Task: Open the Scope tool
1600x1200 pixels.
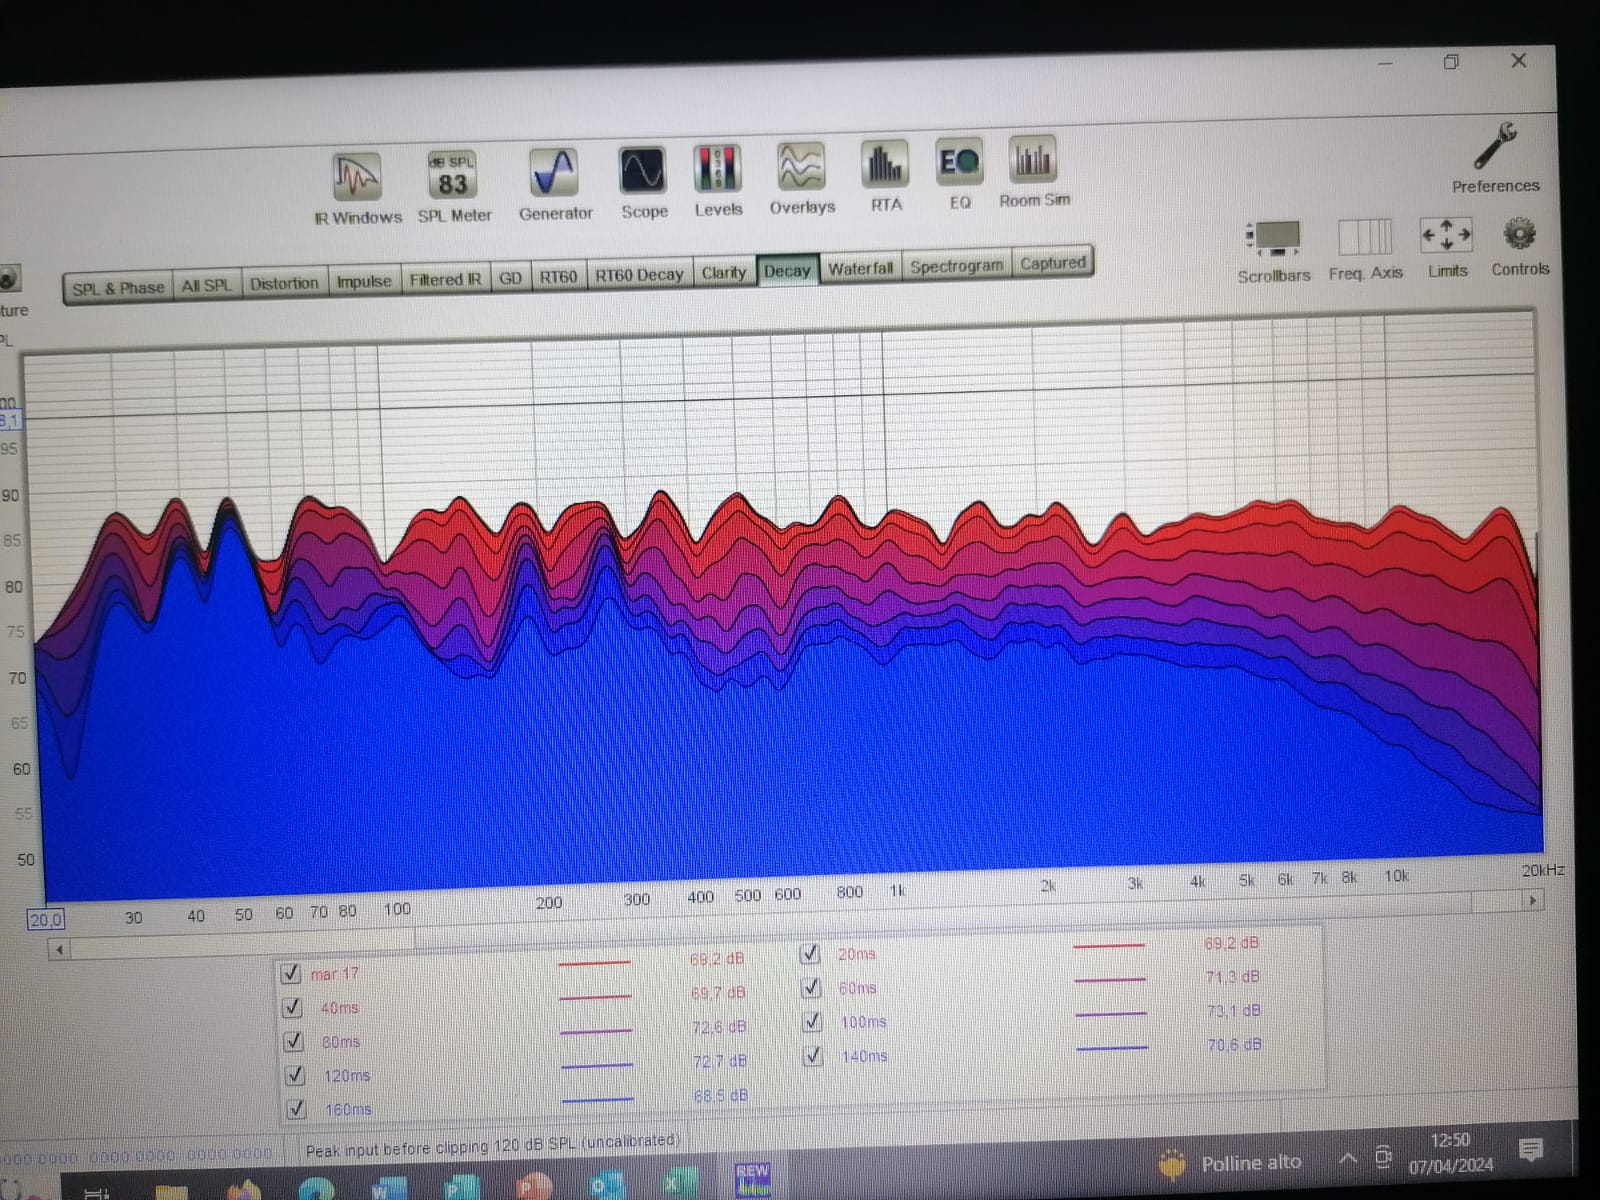Action: 643,182
